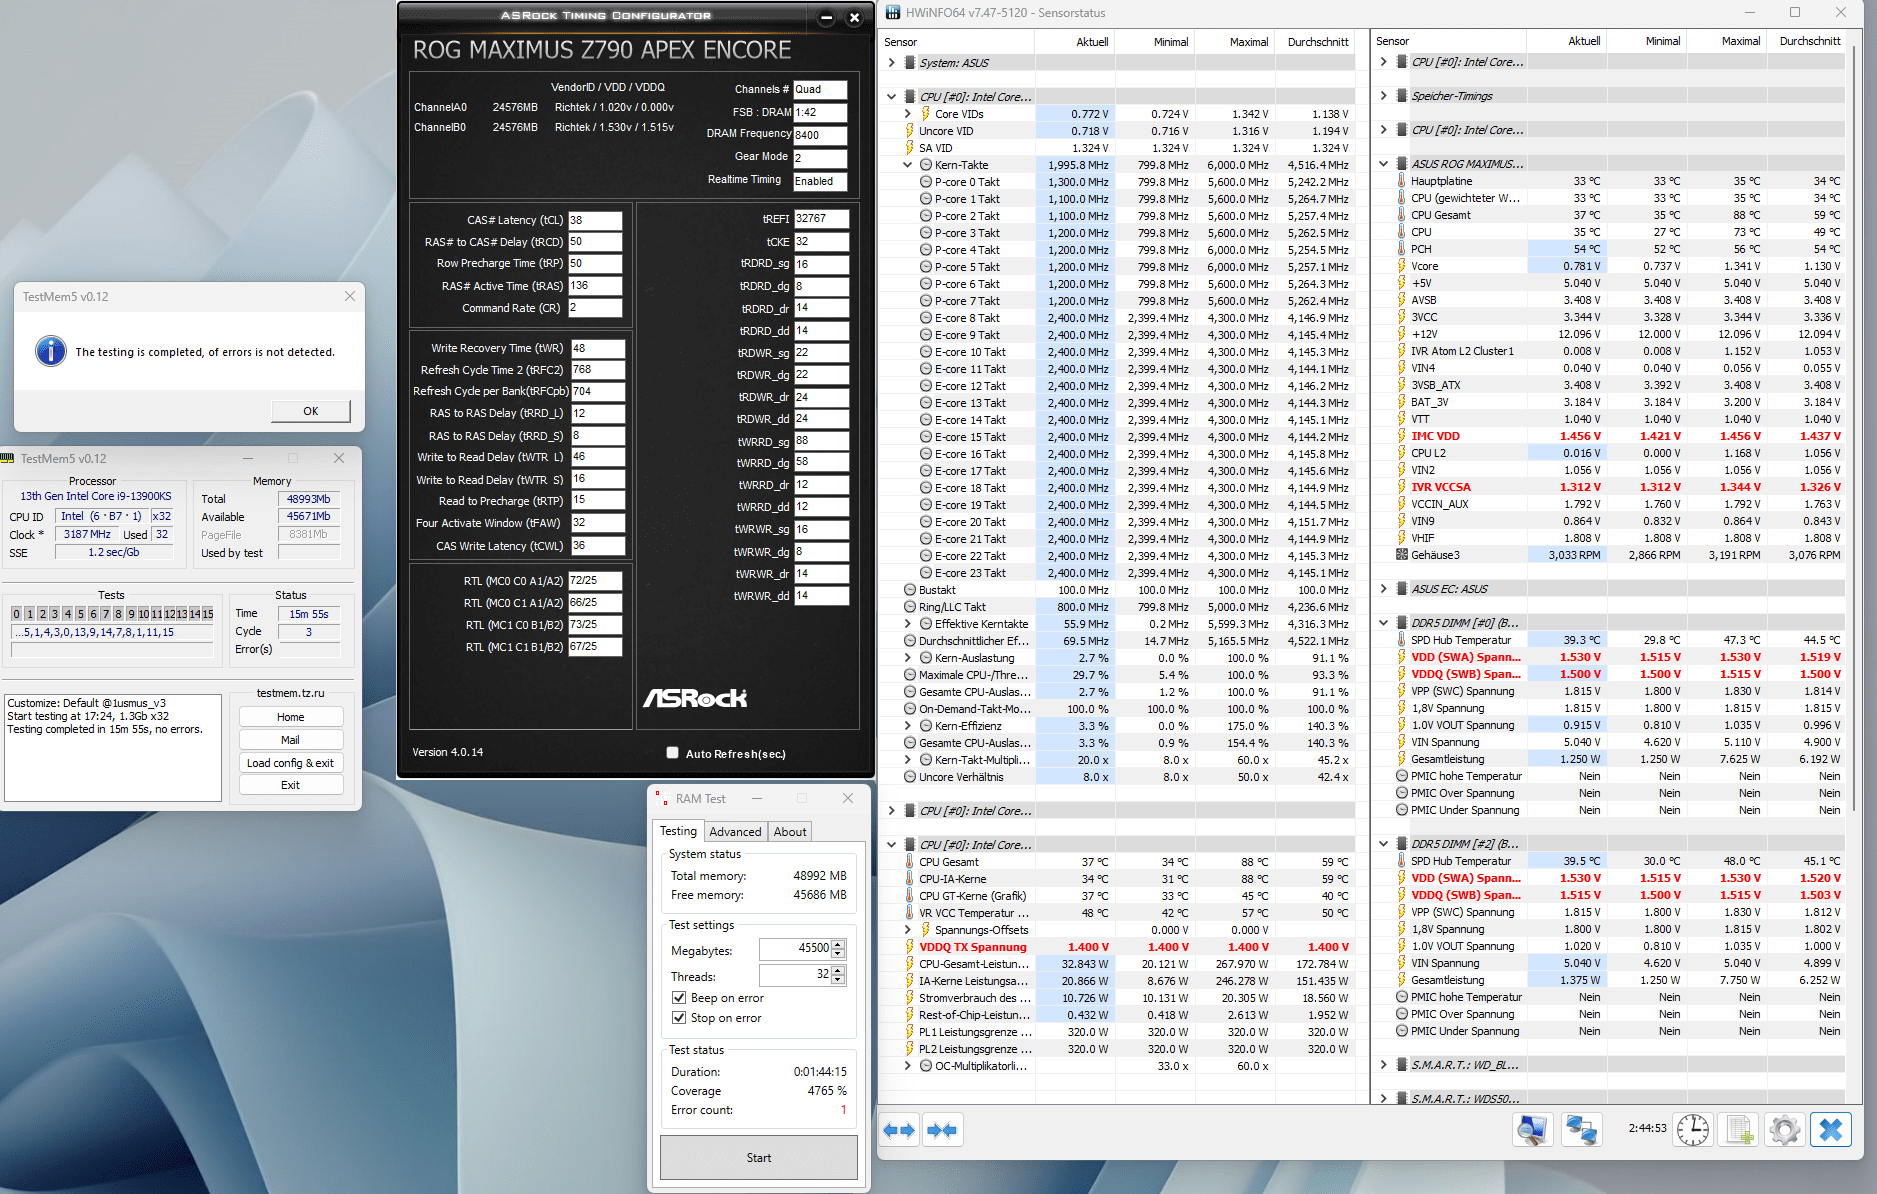Open the sensor summary monitor-magnifier icon in HWiNFO
The width and height of the screenshot is (1877, 1194).
1531,1130
